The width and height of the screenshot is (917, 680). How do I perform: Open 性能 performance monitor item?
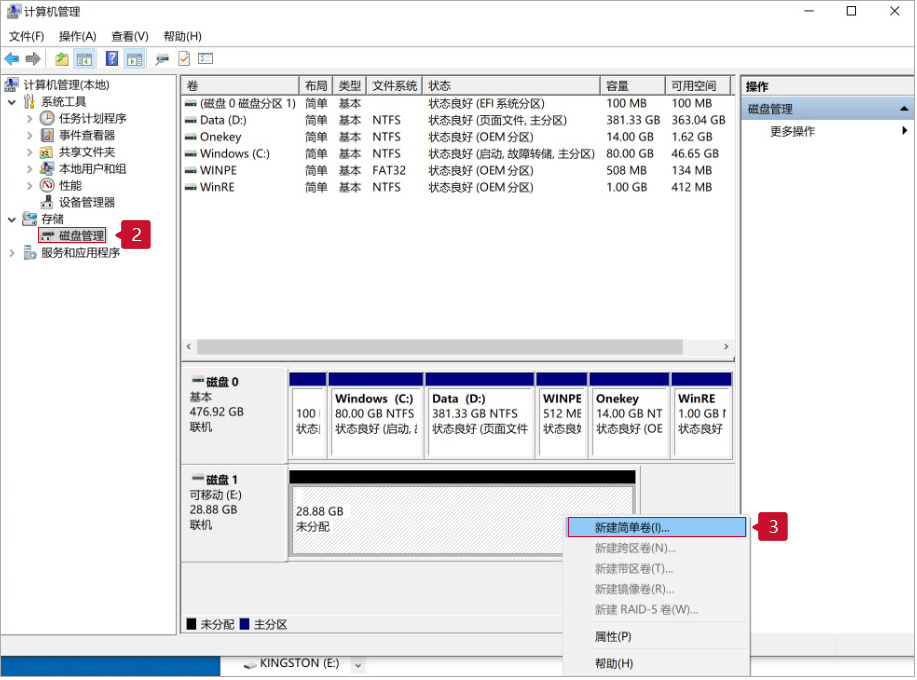pos(70,185)
